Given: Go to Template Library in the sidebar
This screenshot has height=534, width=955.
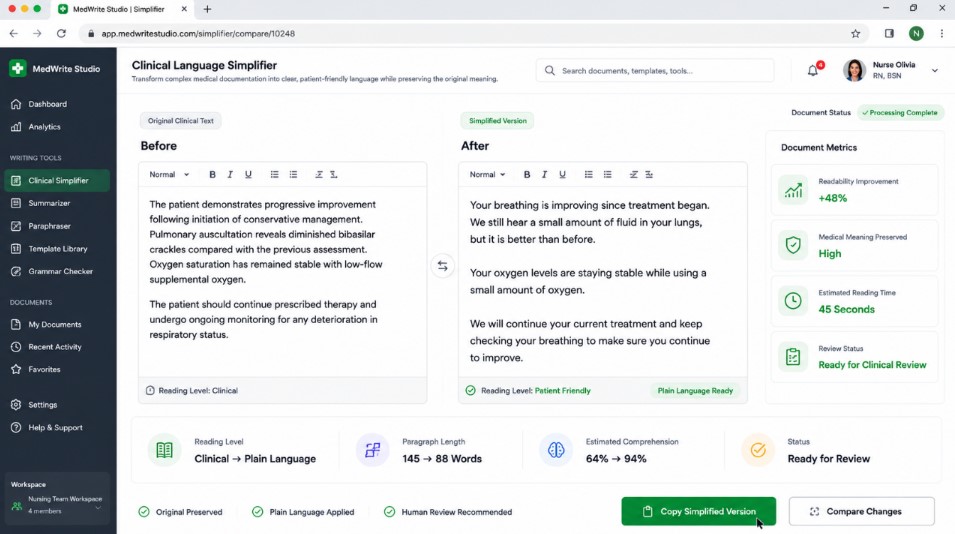Looking at the screenshot, I should [57, 248].
